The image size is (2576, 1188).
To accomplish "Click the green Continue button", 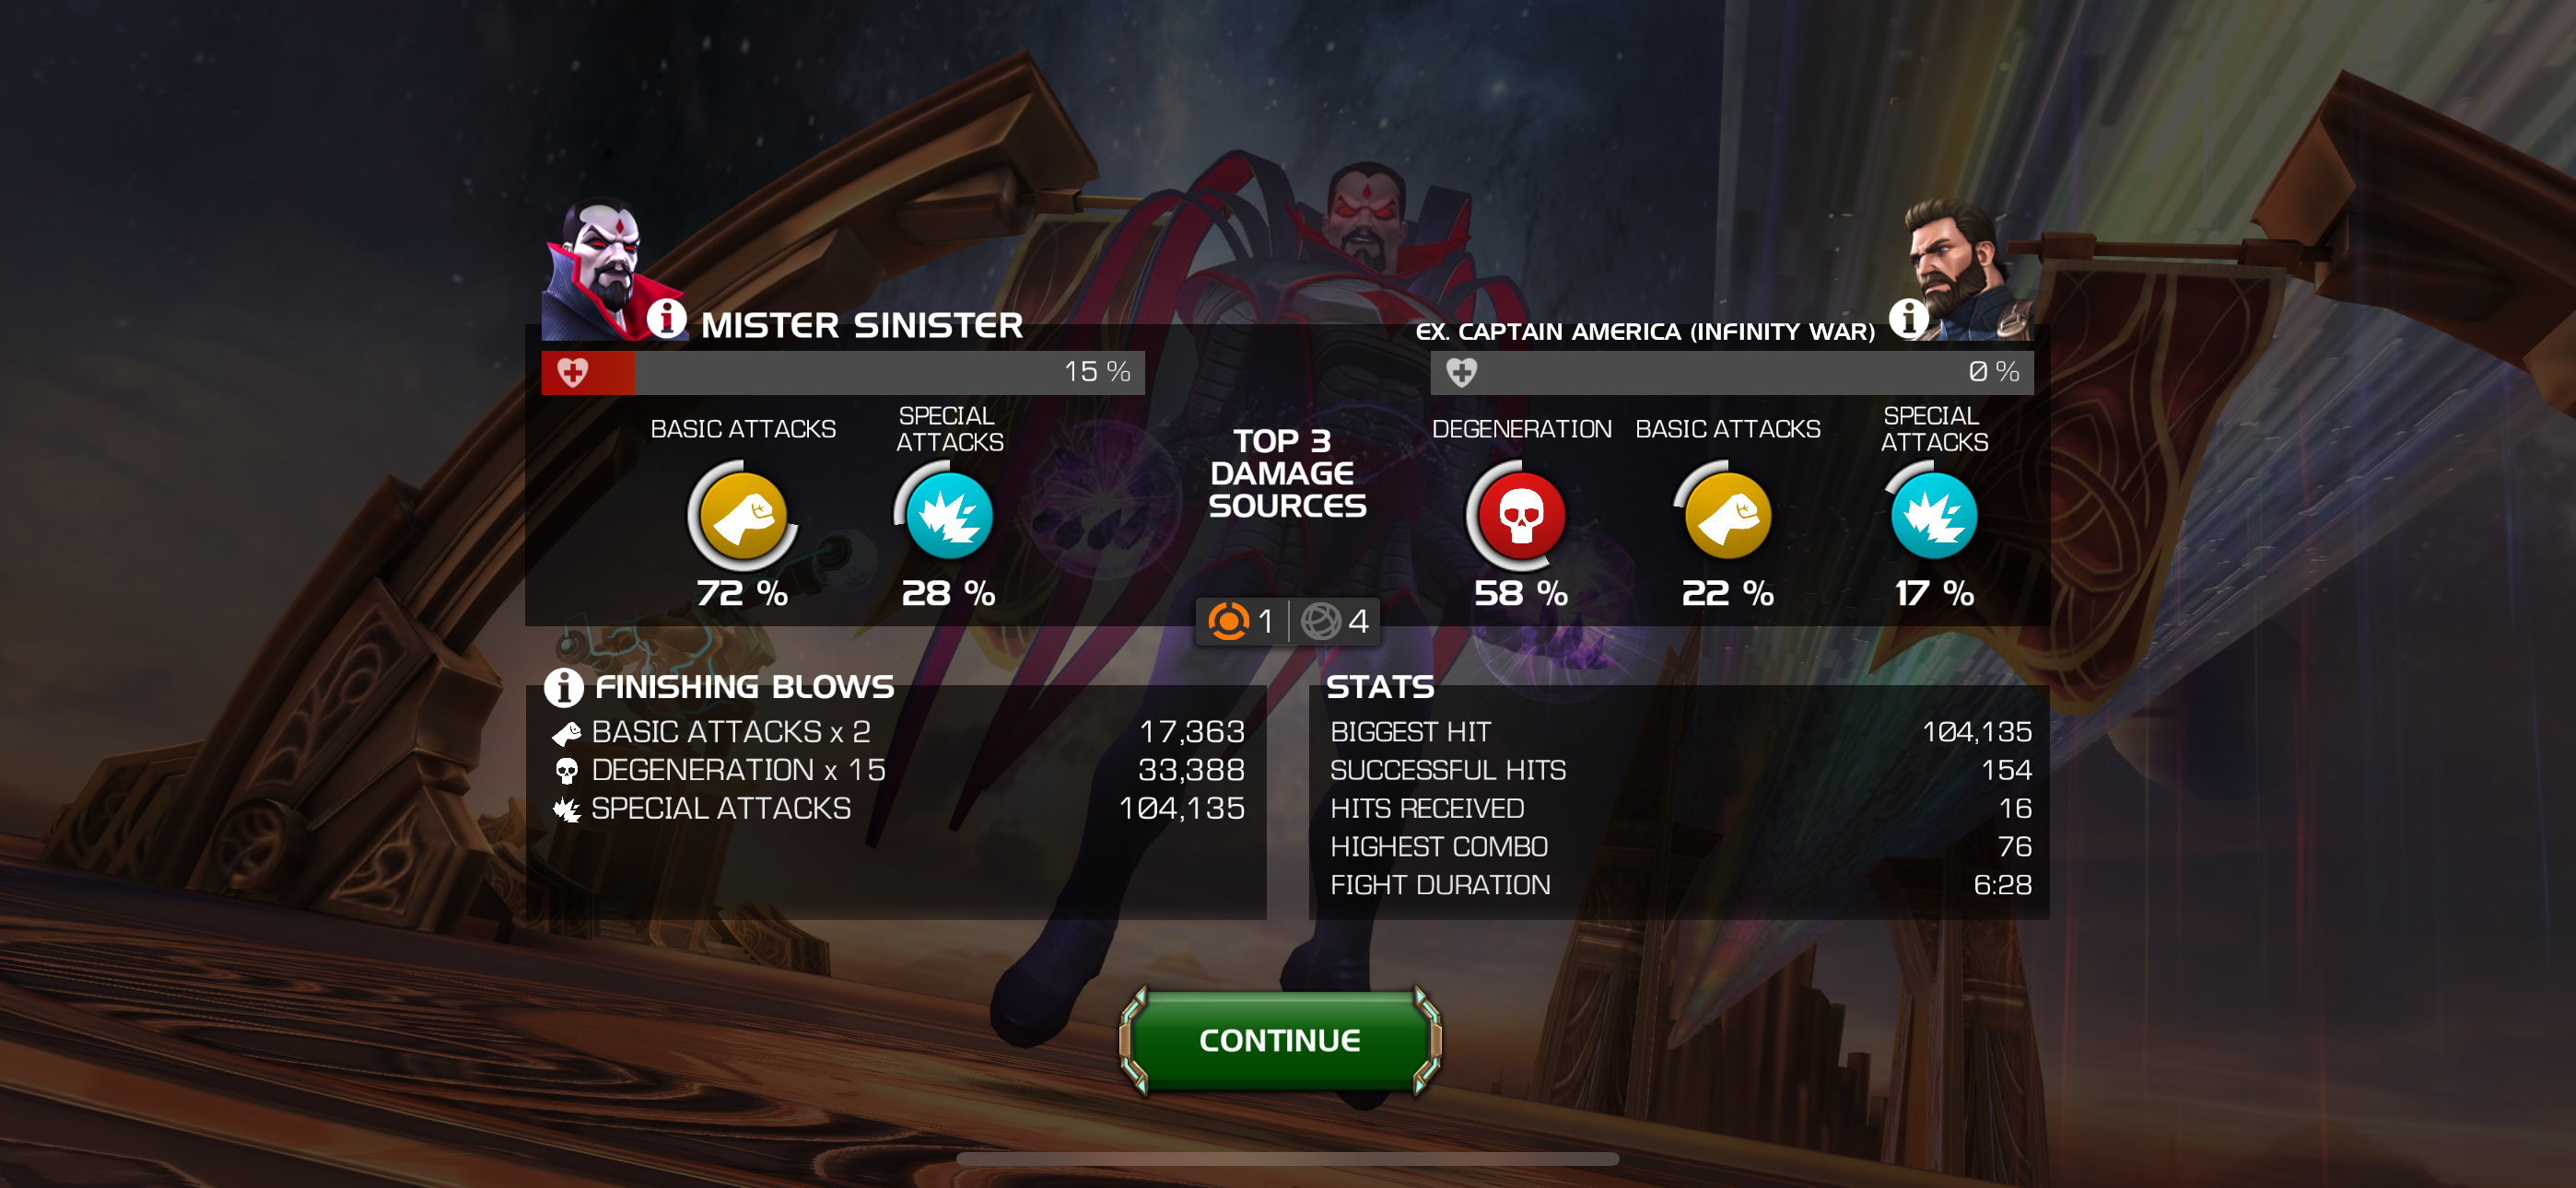I will point(1280,1040).
